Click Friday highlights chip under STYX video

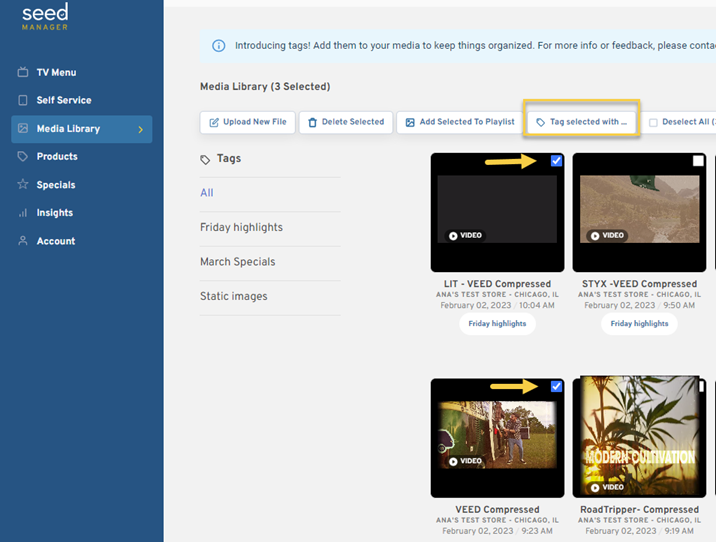click(x=639, y=324)
